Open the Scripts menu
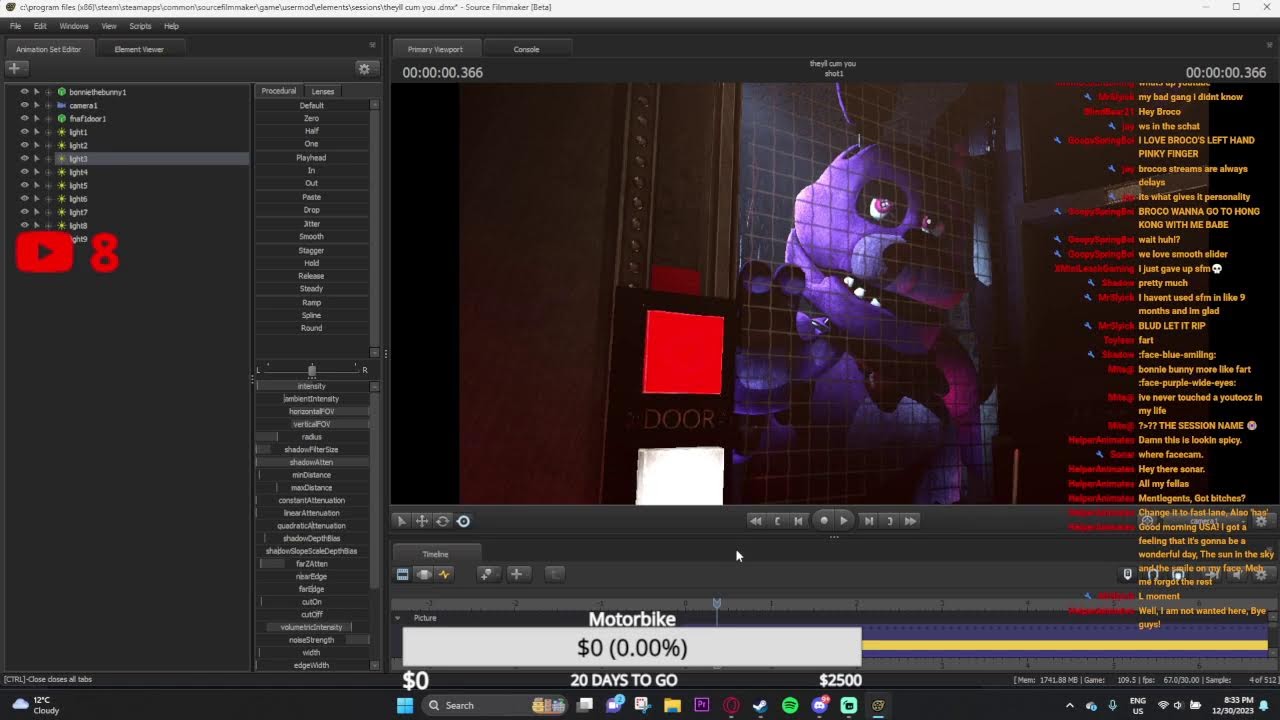The image size is (1280, 720). pos(140,26)
